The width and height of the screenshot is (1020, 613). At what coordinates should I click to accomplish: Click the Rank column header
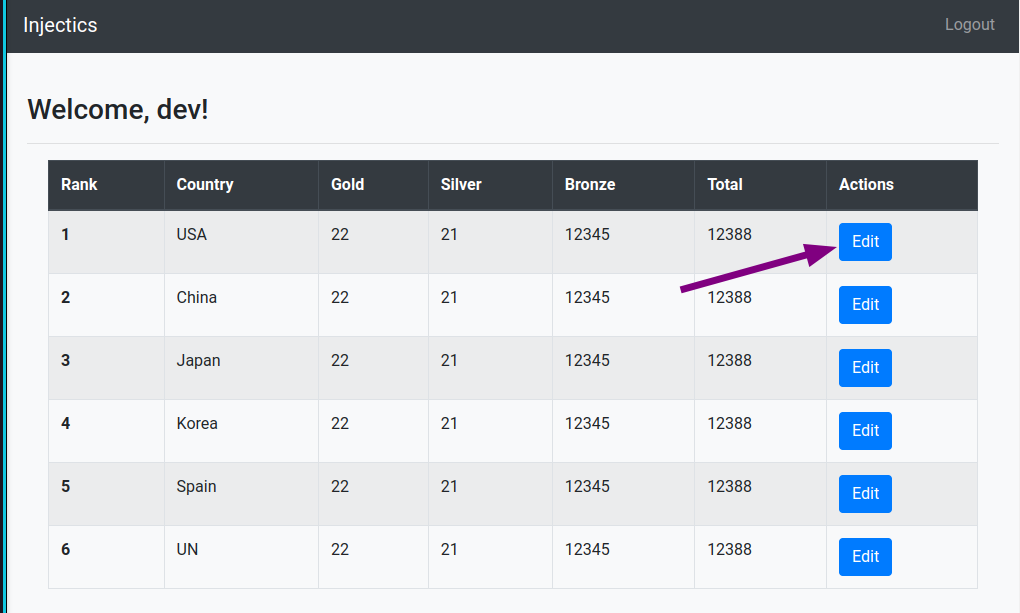pos(80,185)
